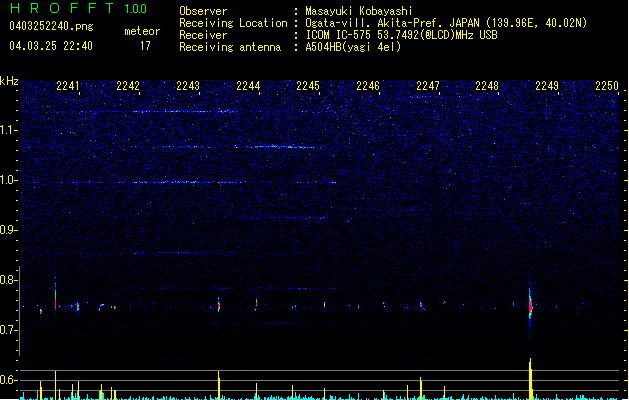Click the meteor count value 17
629x400 pixels.
145,46
